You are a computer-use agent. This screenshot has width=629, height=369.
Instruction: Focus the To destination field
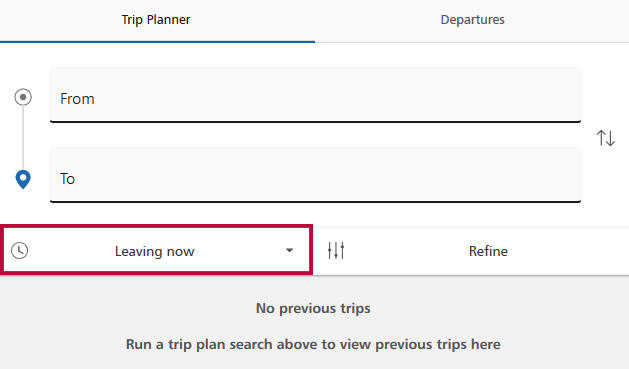315,175
